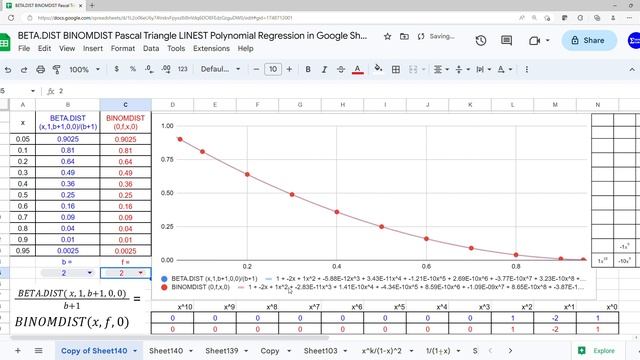
Task: Open the Insert menu
Action: coord(93,48)
